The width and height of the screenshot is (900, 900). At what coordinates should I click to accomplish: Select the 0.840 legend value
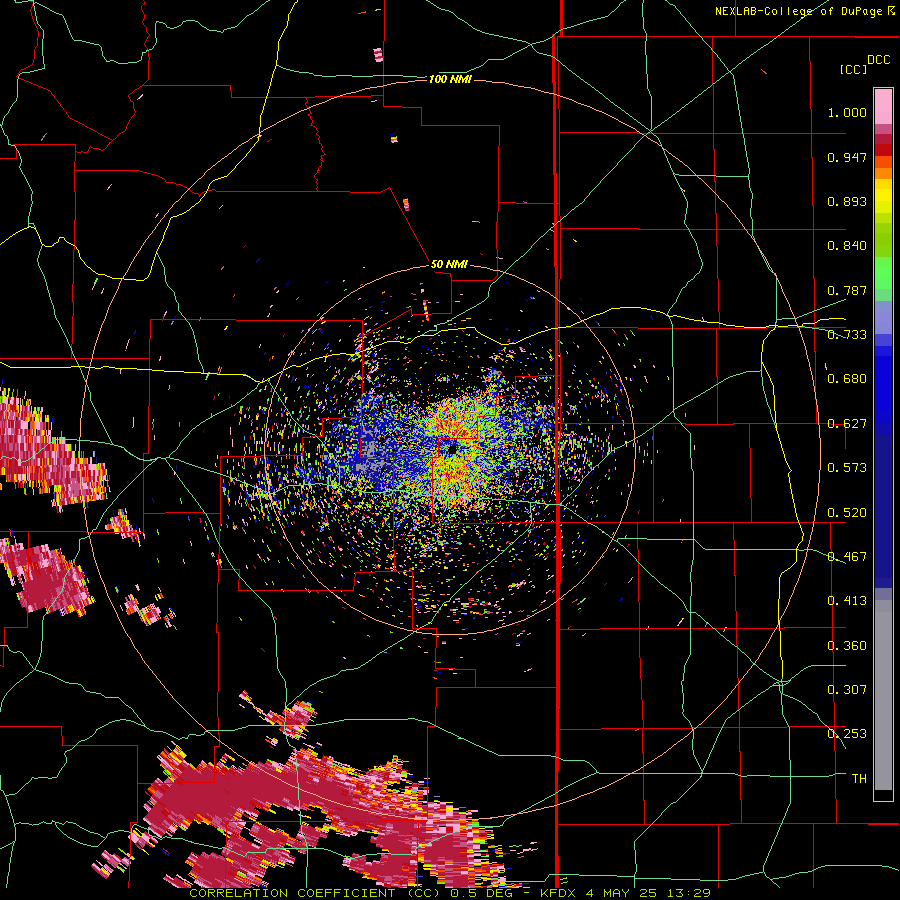coord(847,246)
